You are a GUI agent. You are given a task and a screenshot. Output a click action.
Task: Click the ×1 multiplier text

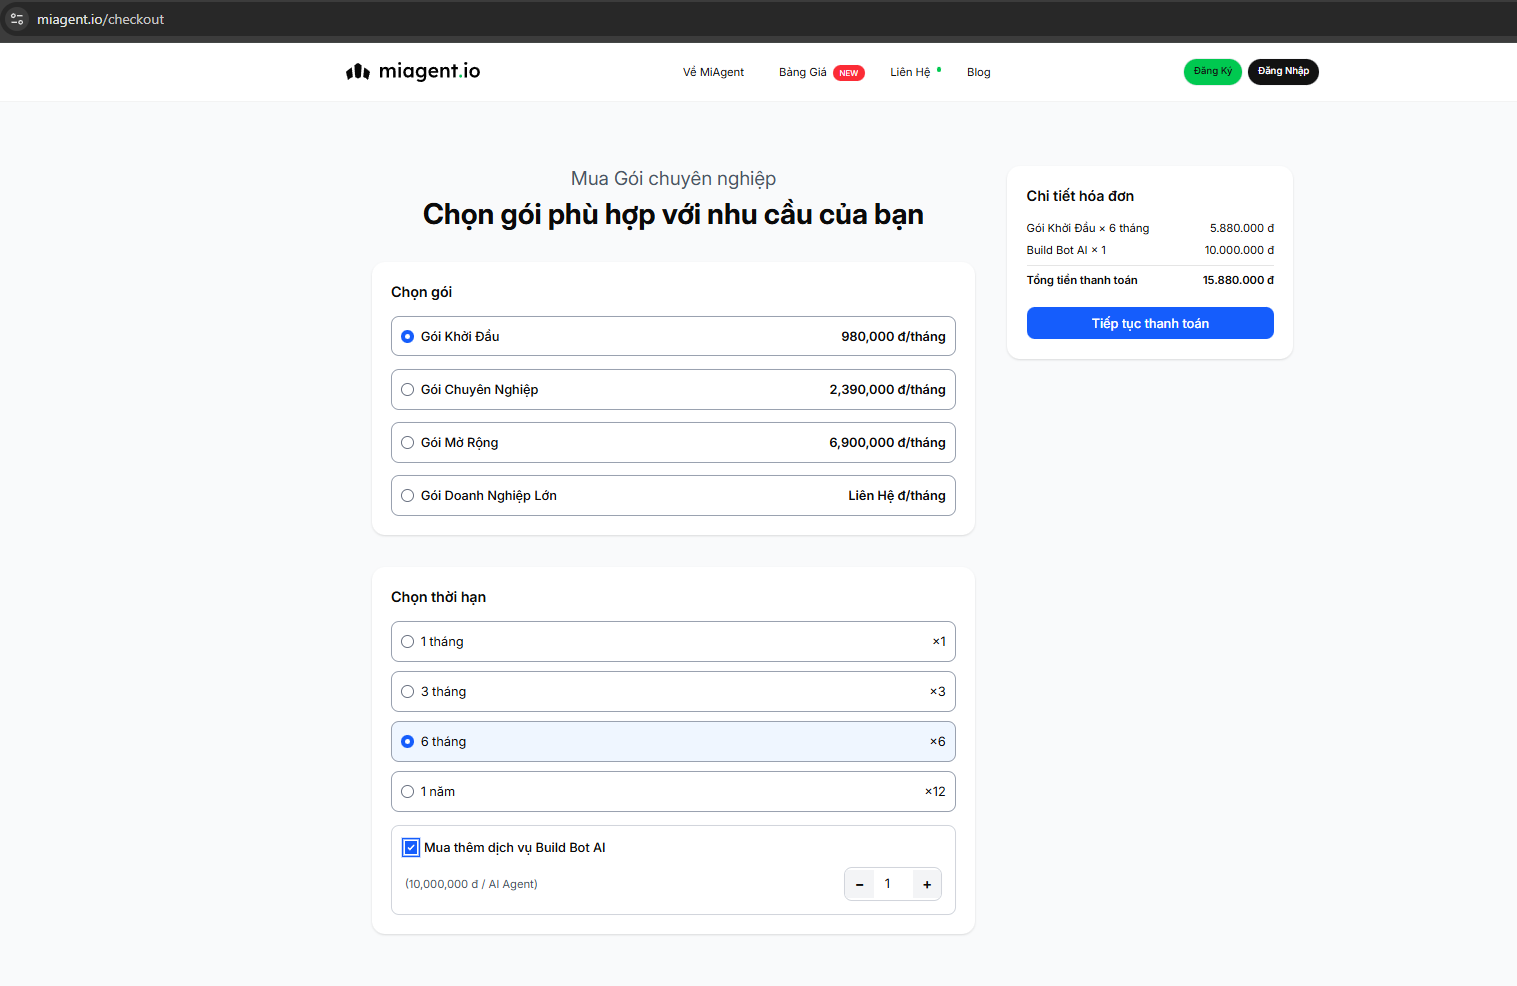coord(939,641)
